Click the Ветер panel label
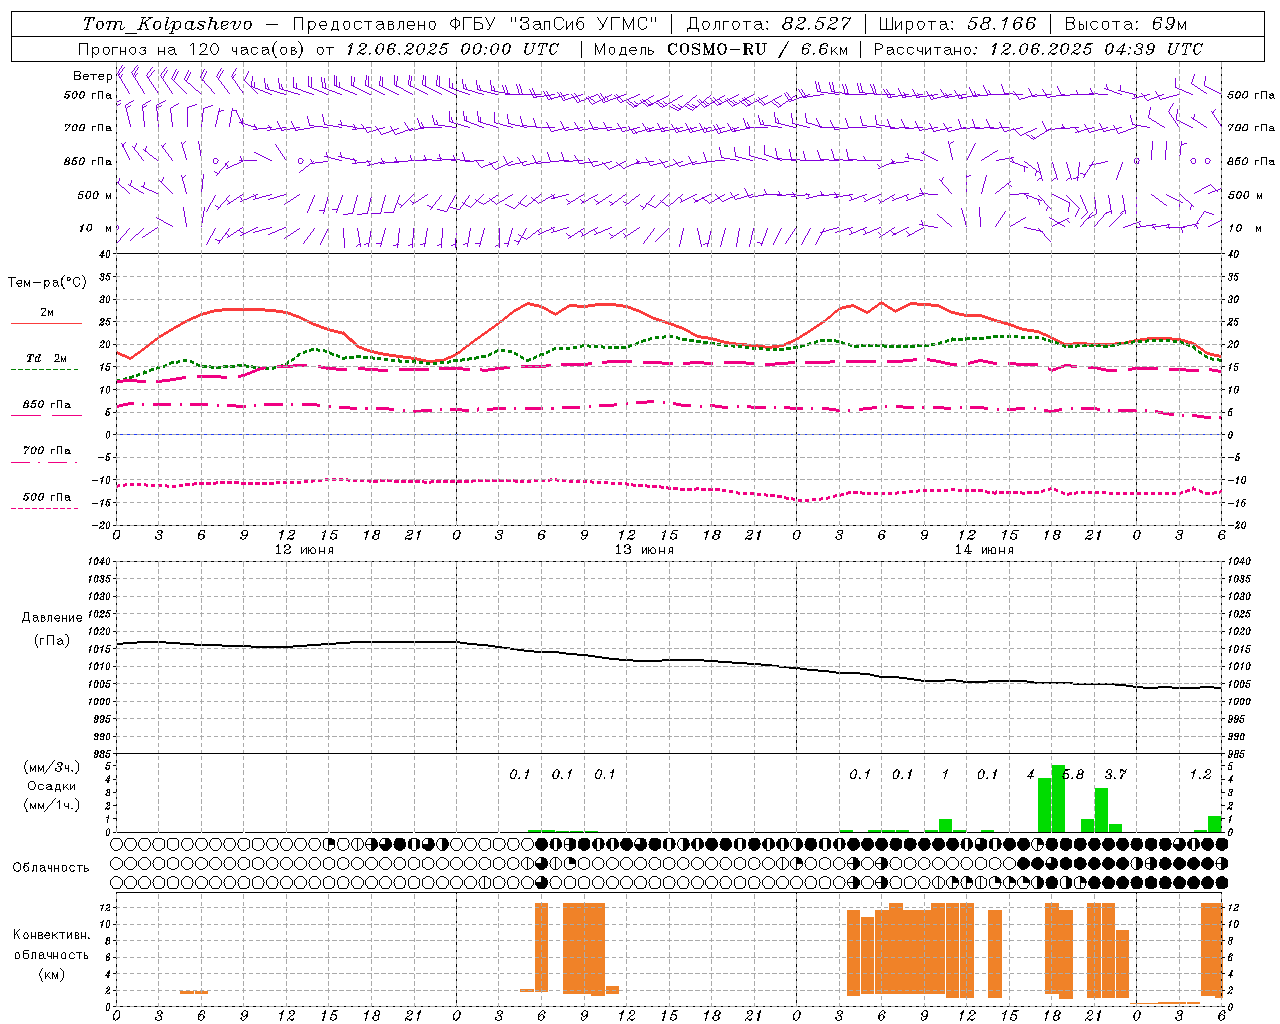The width and height of the screenshot is (1280, 1024). pyautogui.click(x=92, y=76)
